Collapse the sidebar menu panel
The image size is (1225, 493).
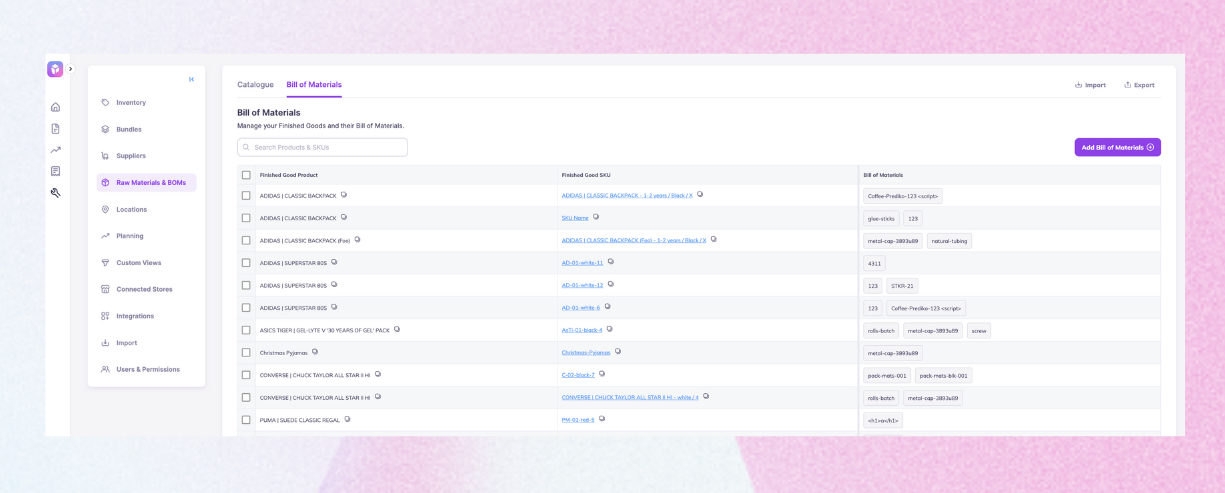(191, 79)
